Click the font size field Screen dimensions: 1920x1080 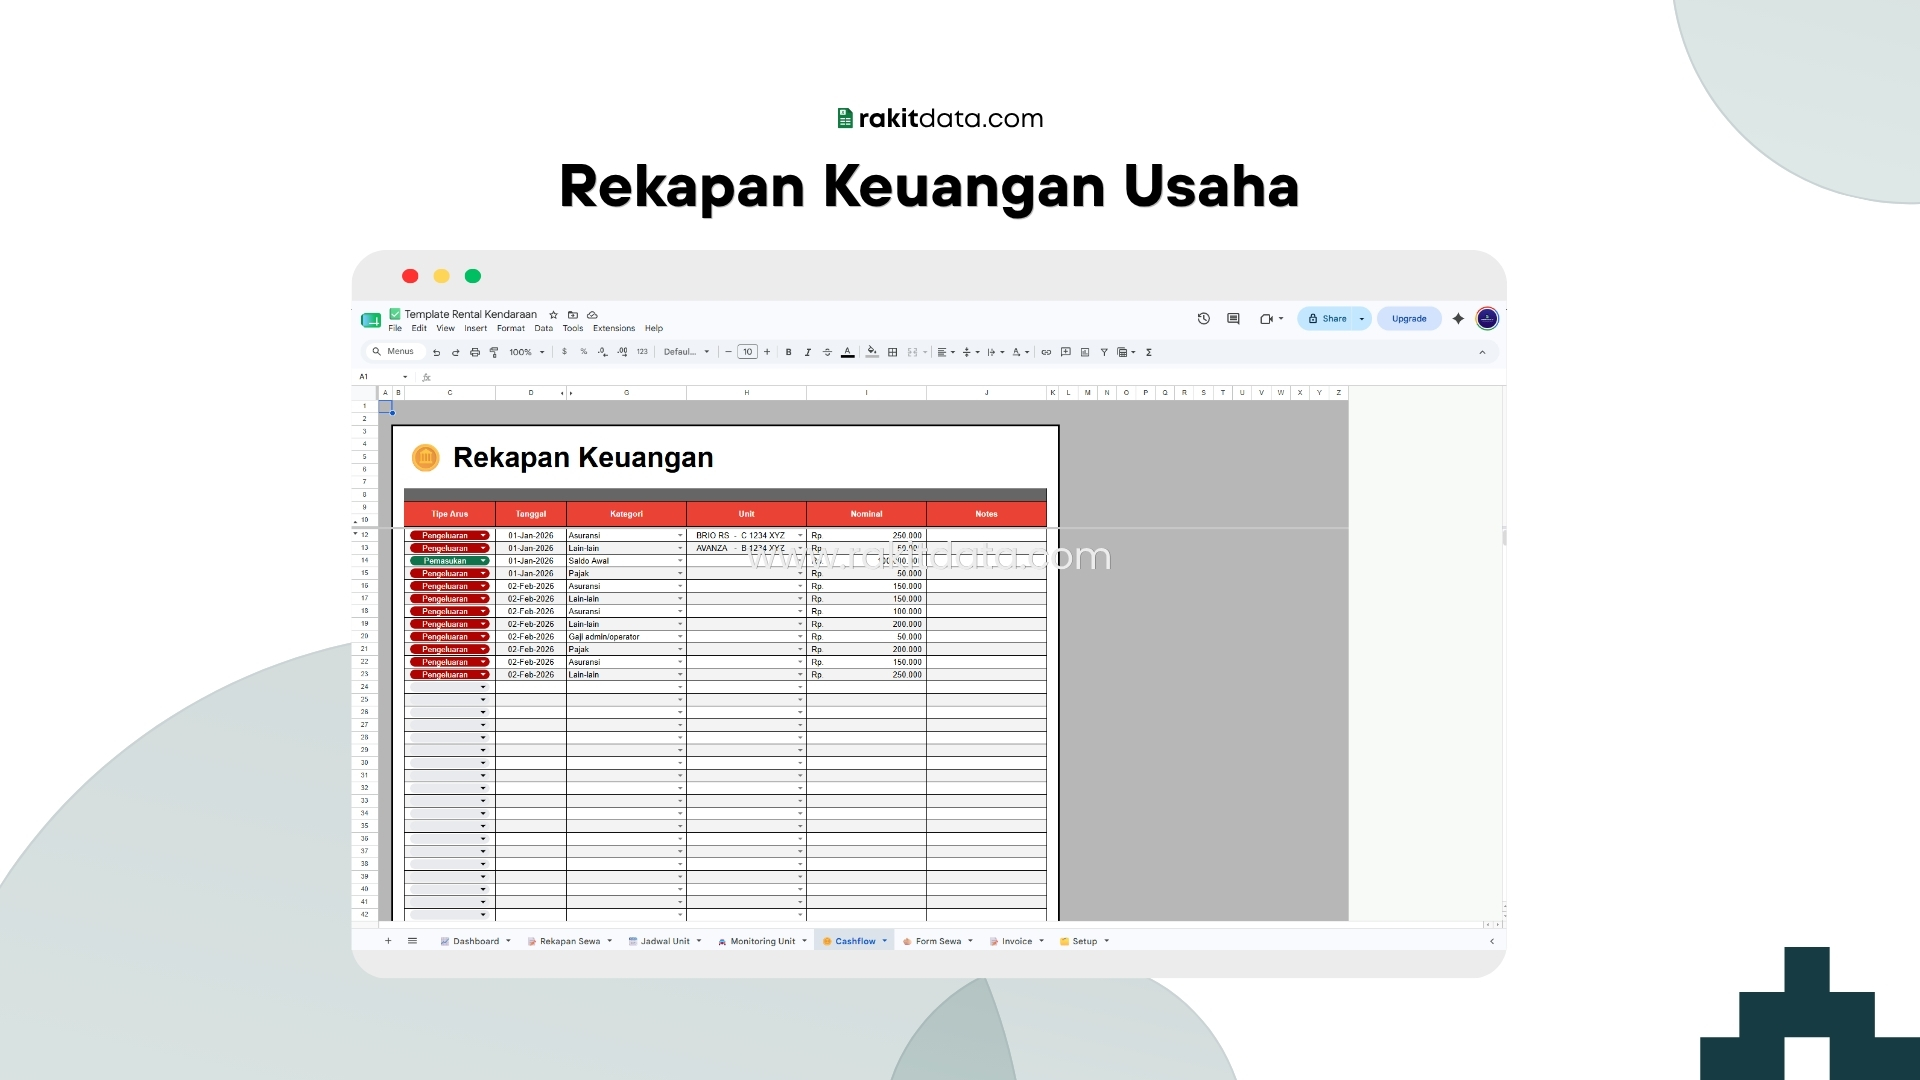coord(747,352)
